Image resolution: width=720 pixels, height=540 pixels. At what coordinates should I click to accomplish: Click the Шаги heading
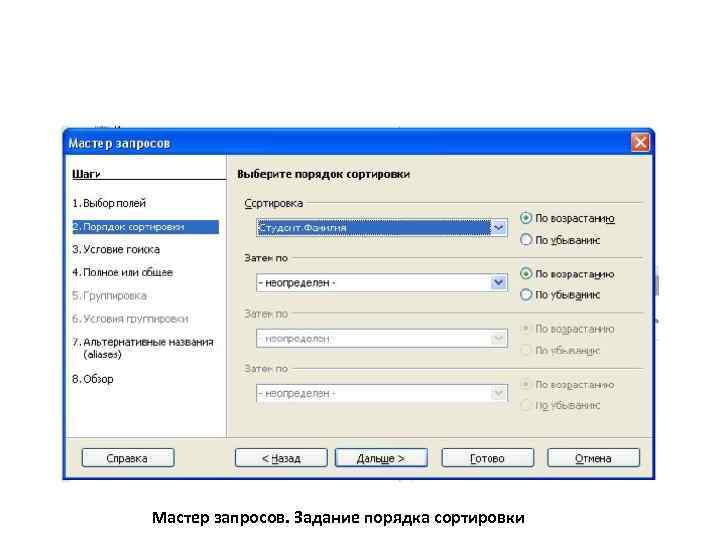click(86, 174)
